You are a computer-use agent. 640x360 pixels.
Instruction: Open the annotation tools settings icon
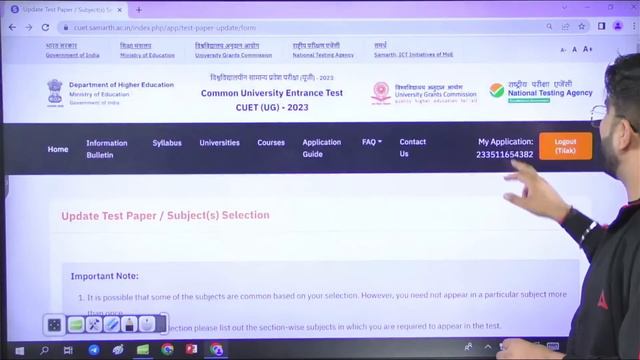pos(94,325)
